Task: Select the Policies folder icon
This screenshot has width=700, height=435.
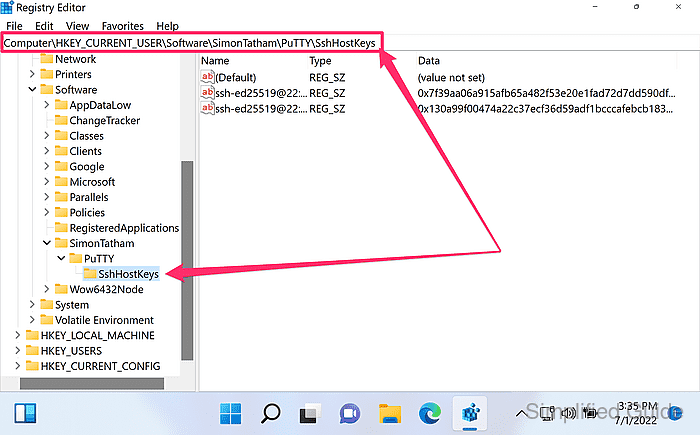Action: 61,212
